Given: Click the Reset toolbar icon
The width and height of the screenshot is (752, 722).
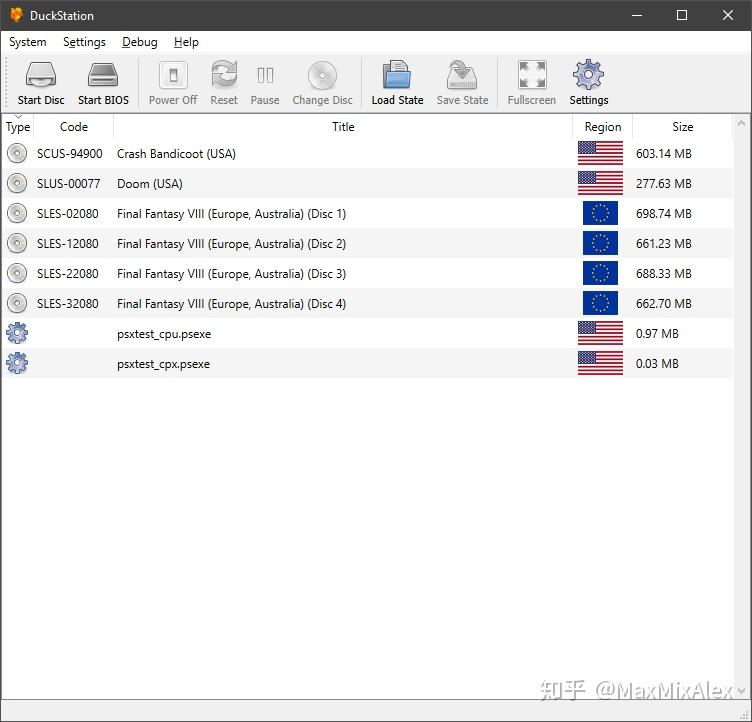Looking at the screenshot, I should [x=224, y=74].
